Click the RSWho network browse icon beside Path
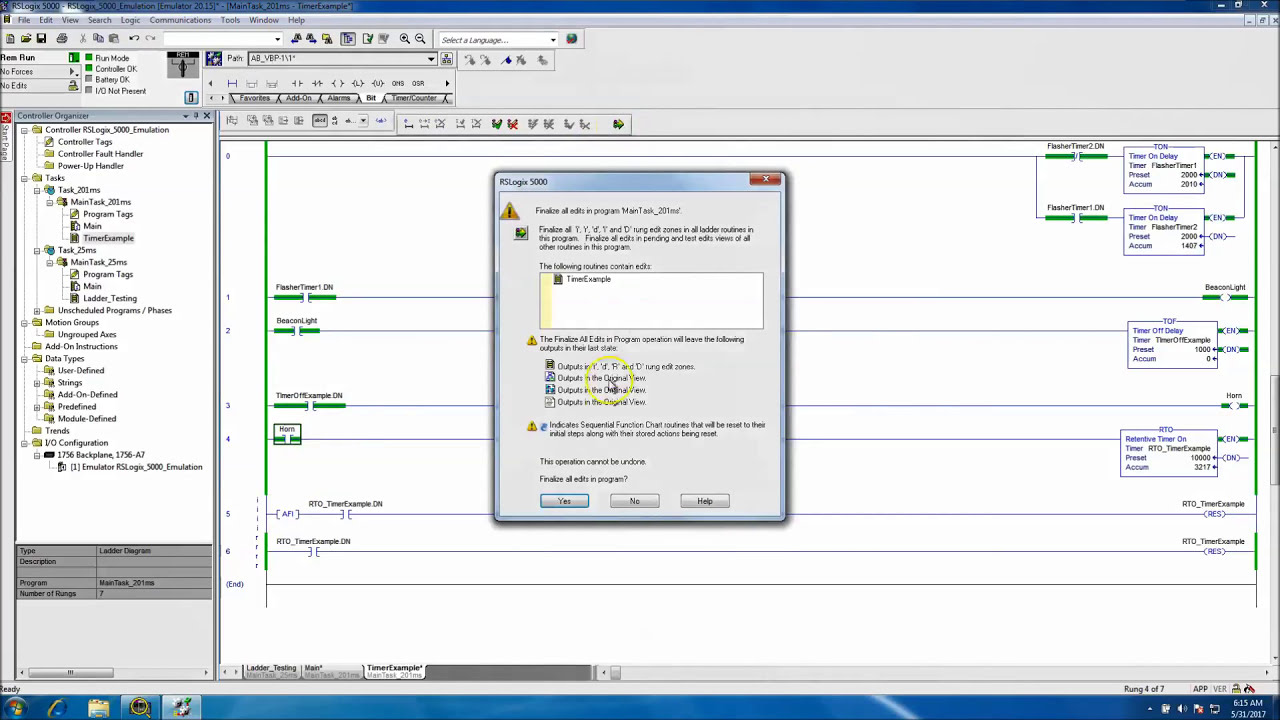 coord(446,59)
